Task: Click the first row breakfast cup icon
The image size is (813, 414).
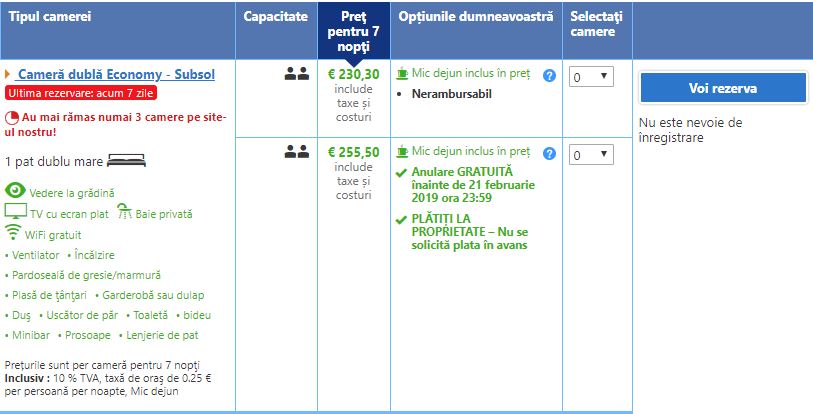Action: coord(402,74)
